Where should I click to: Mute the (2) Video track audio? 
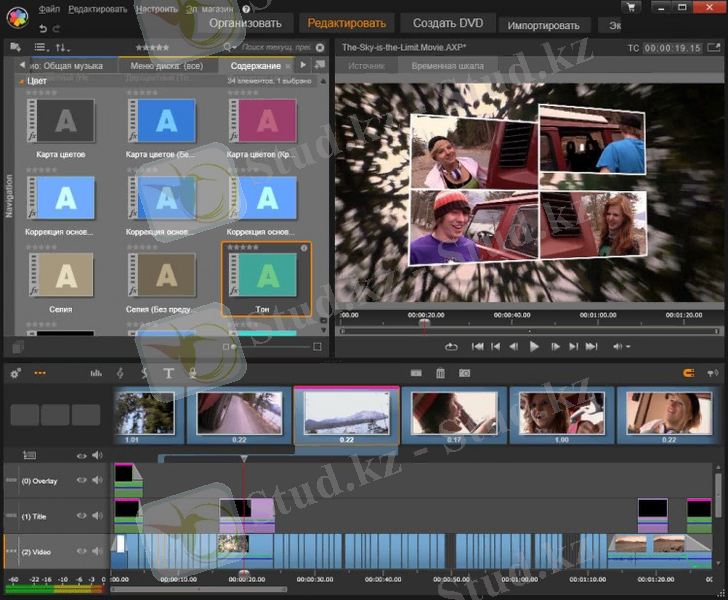click(98, 551)
